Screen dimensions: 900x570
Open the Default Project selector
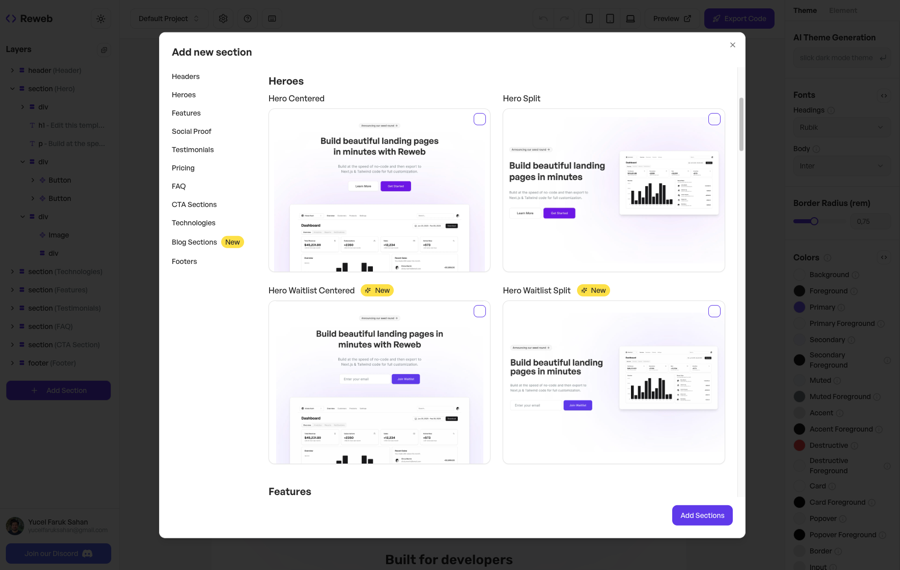[169, 18]
